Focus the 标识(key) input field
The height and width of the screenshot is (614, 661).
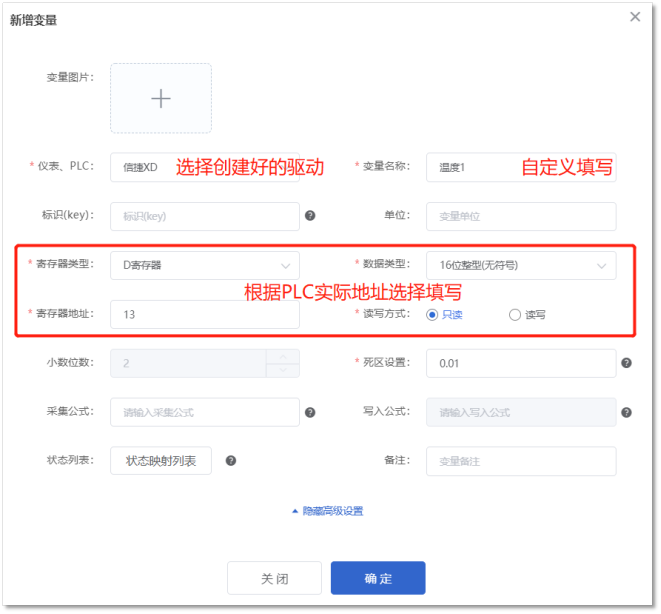pos(205,216)
